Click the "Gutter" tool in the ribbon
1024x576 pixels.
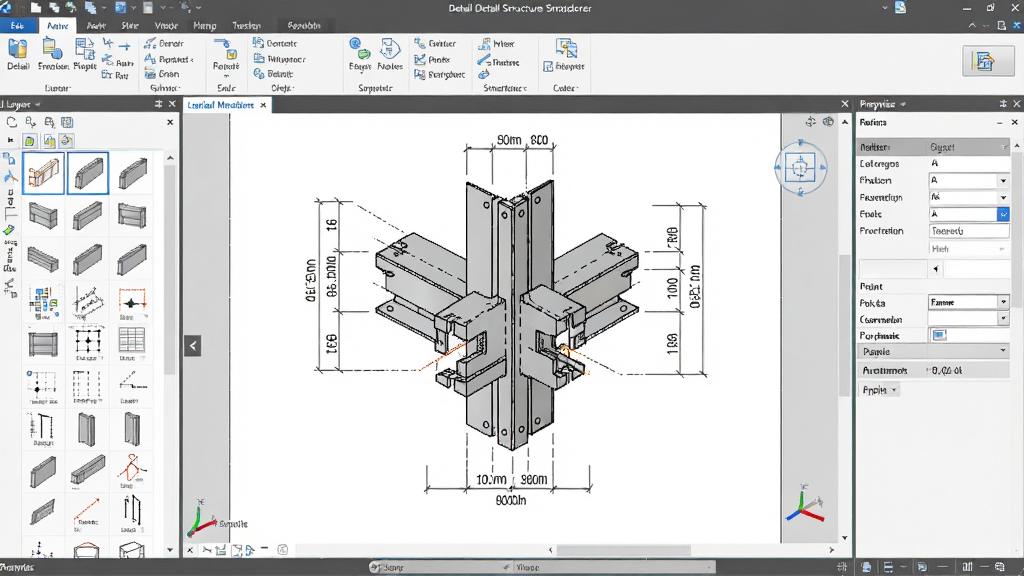(x=435, y=43)
